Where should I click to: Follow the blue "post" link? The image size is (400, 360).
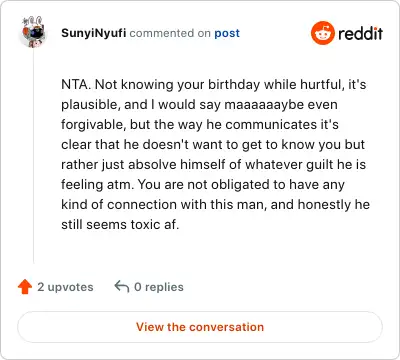click(x=227, y=33)
